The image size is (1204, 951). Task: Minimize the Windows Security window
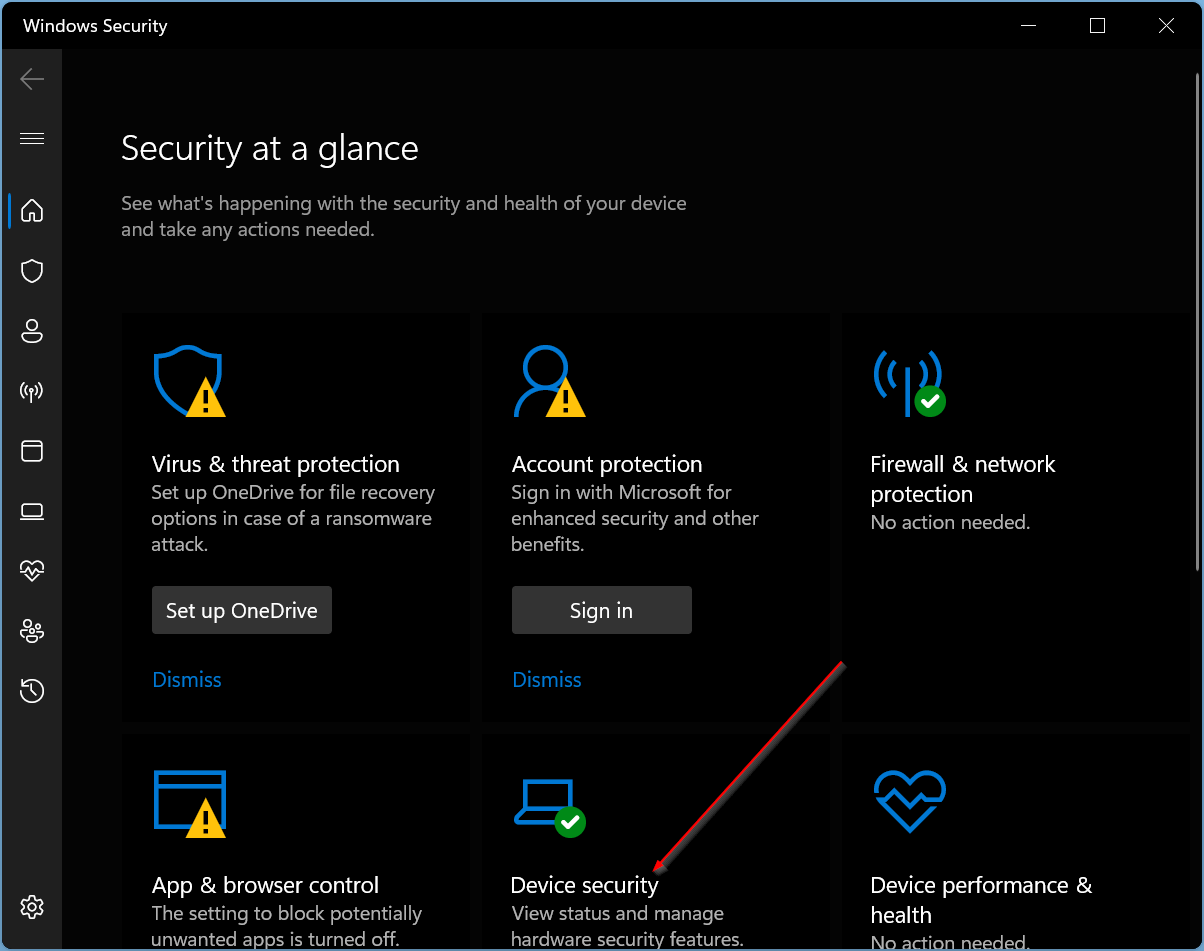(1028, 26)
